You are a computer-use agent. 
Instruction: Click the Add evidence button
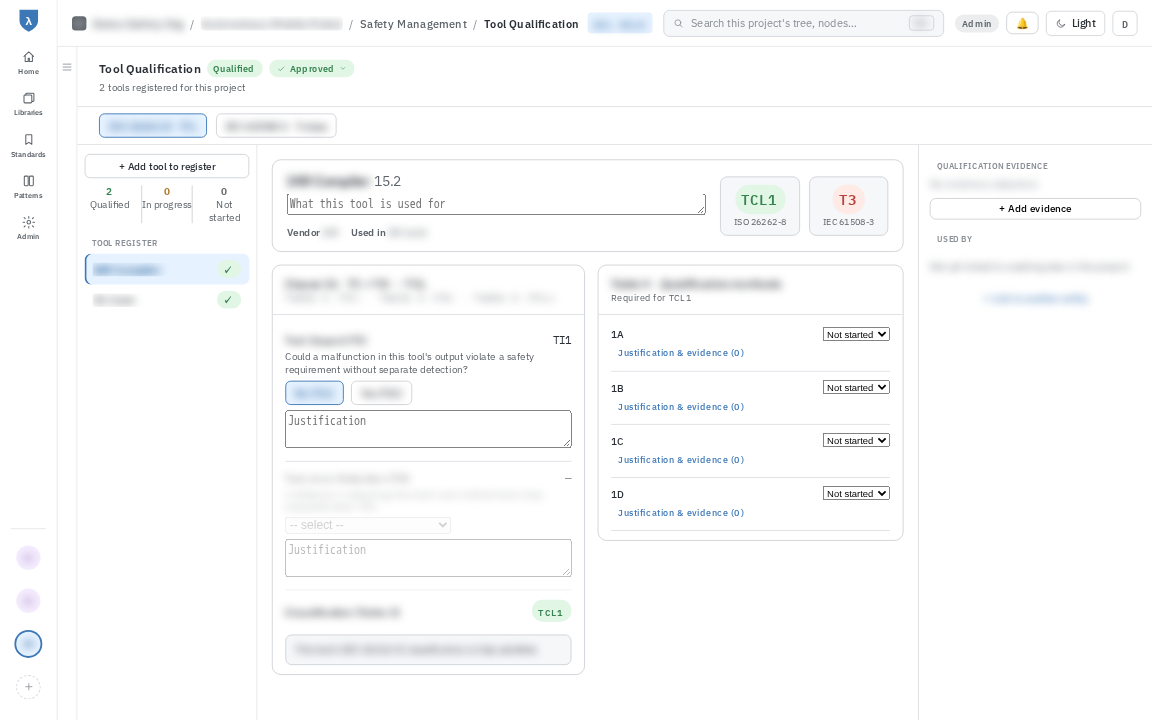(x=1034, y=209)
